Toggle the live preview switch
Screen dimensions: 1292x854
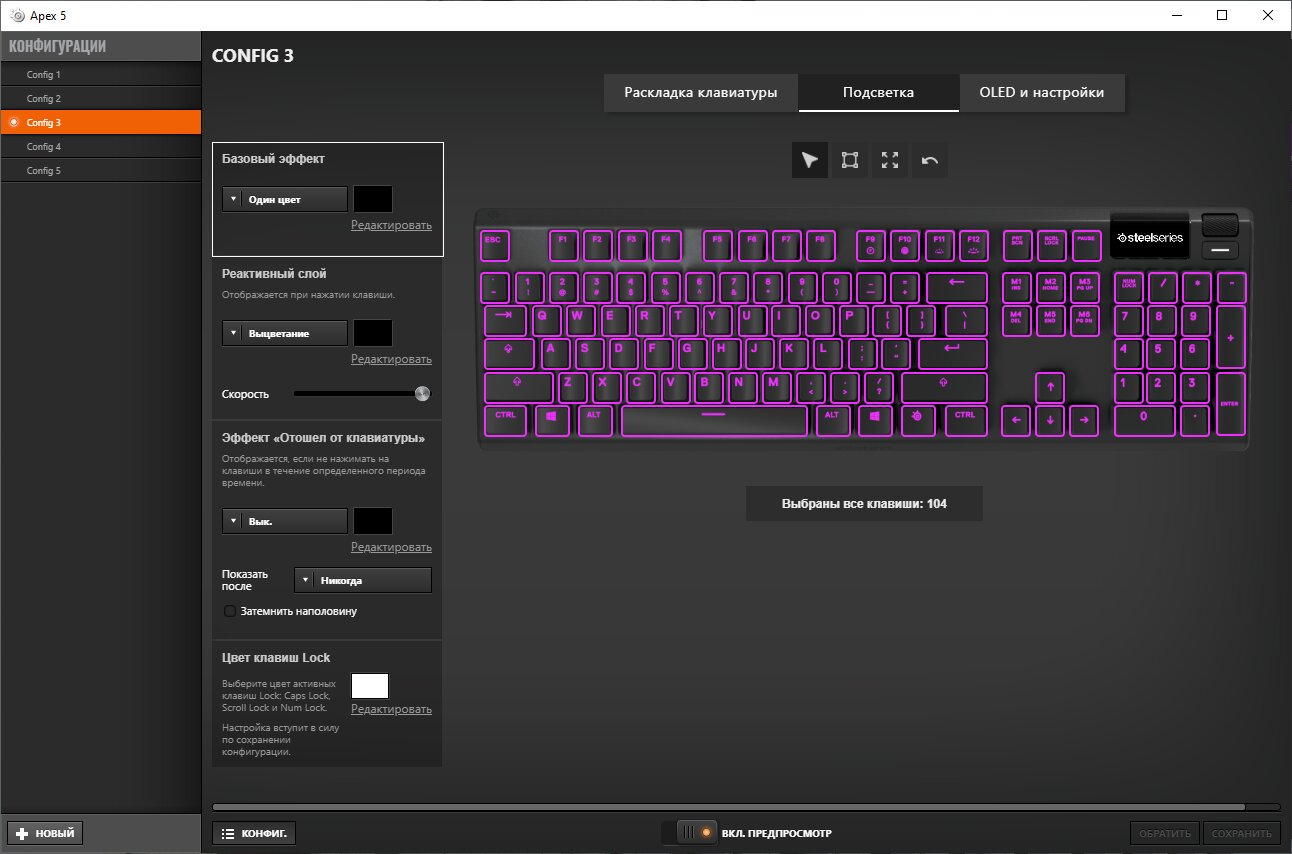pyautogui.click(x=696, y=832)
